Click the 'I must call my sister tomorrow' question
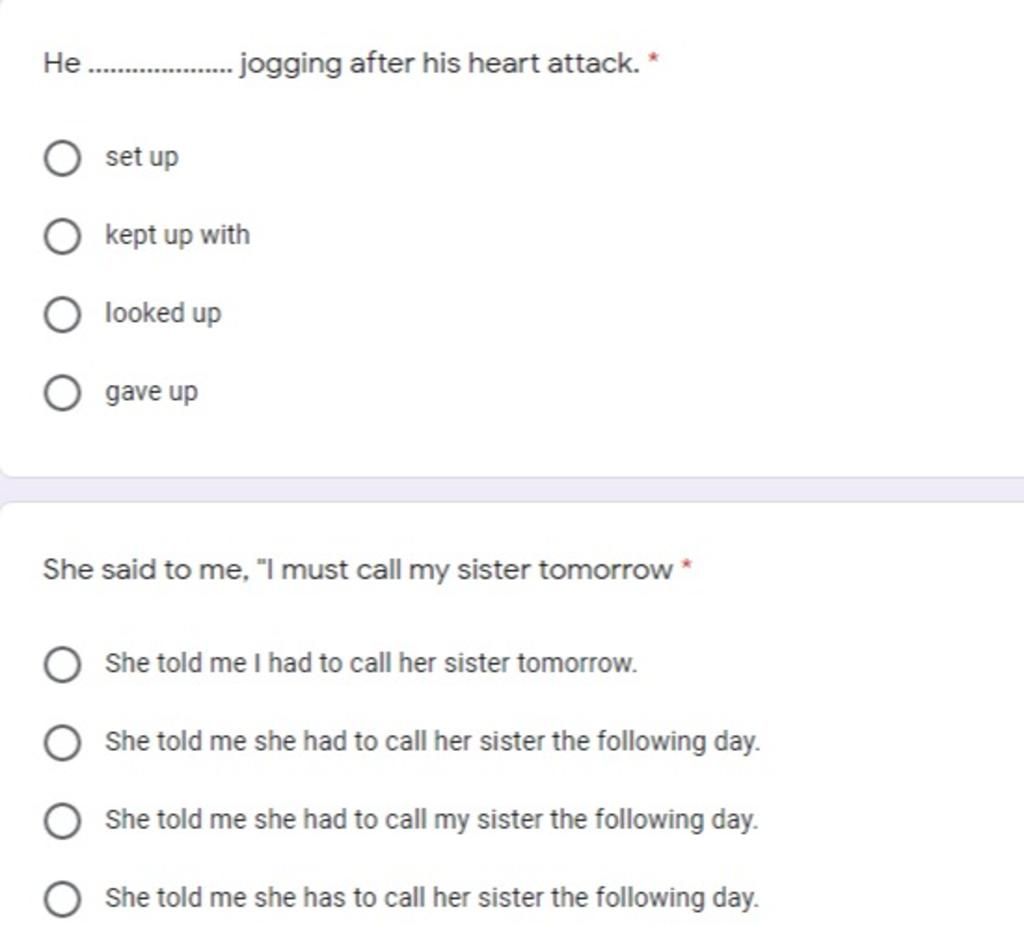Image resolution: width=1024 pixels, height=944 pixels. (358, 570)
